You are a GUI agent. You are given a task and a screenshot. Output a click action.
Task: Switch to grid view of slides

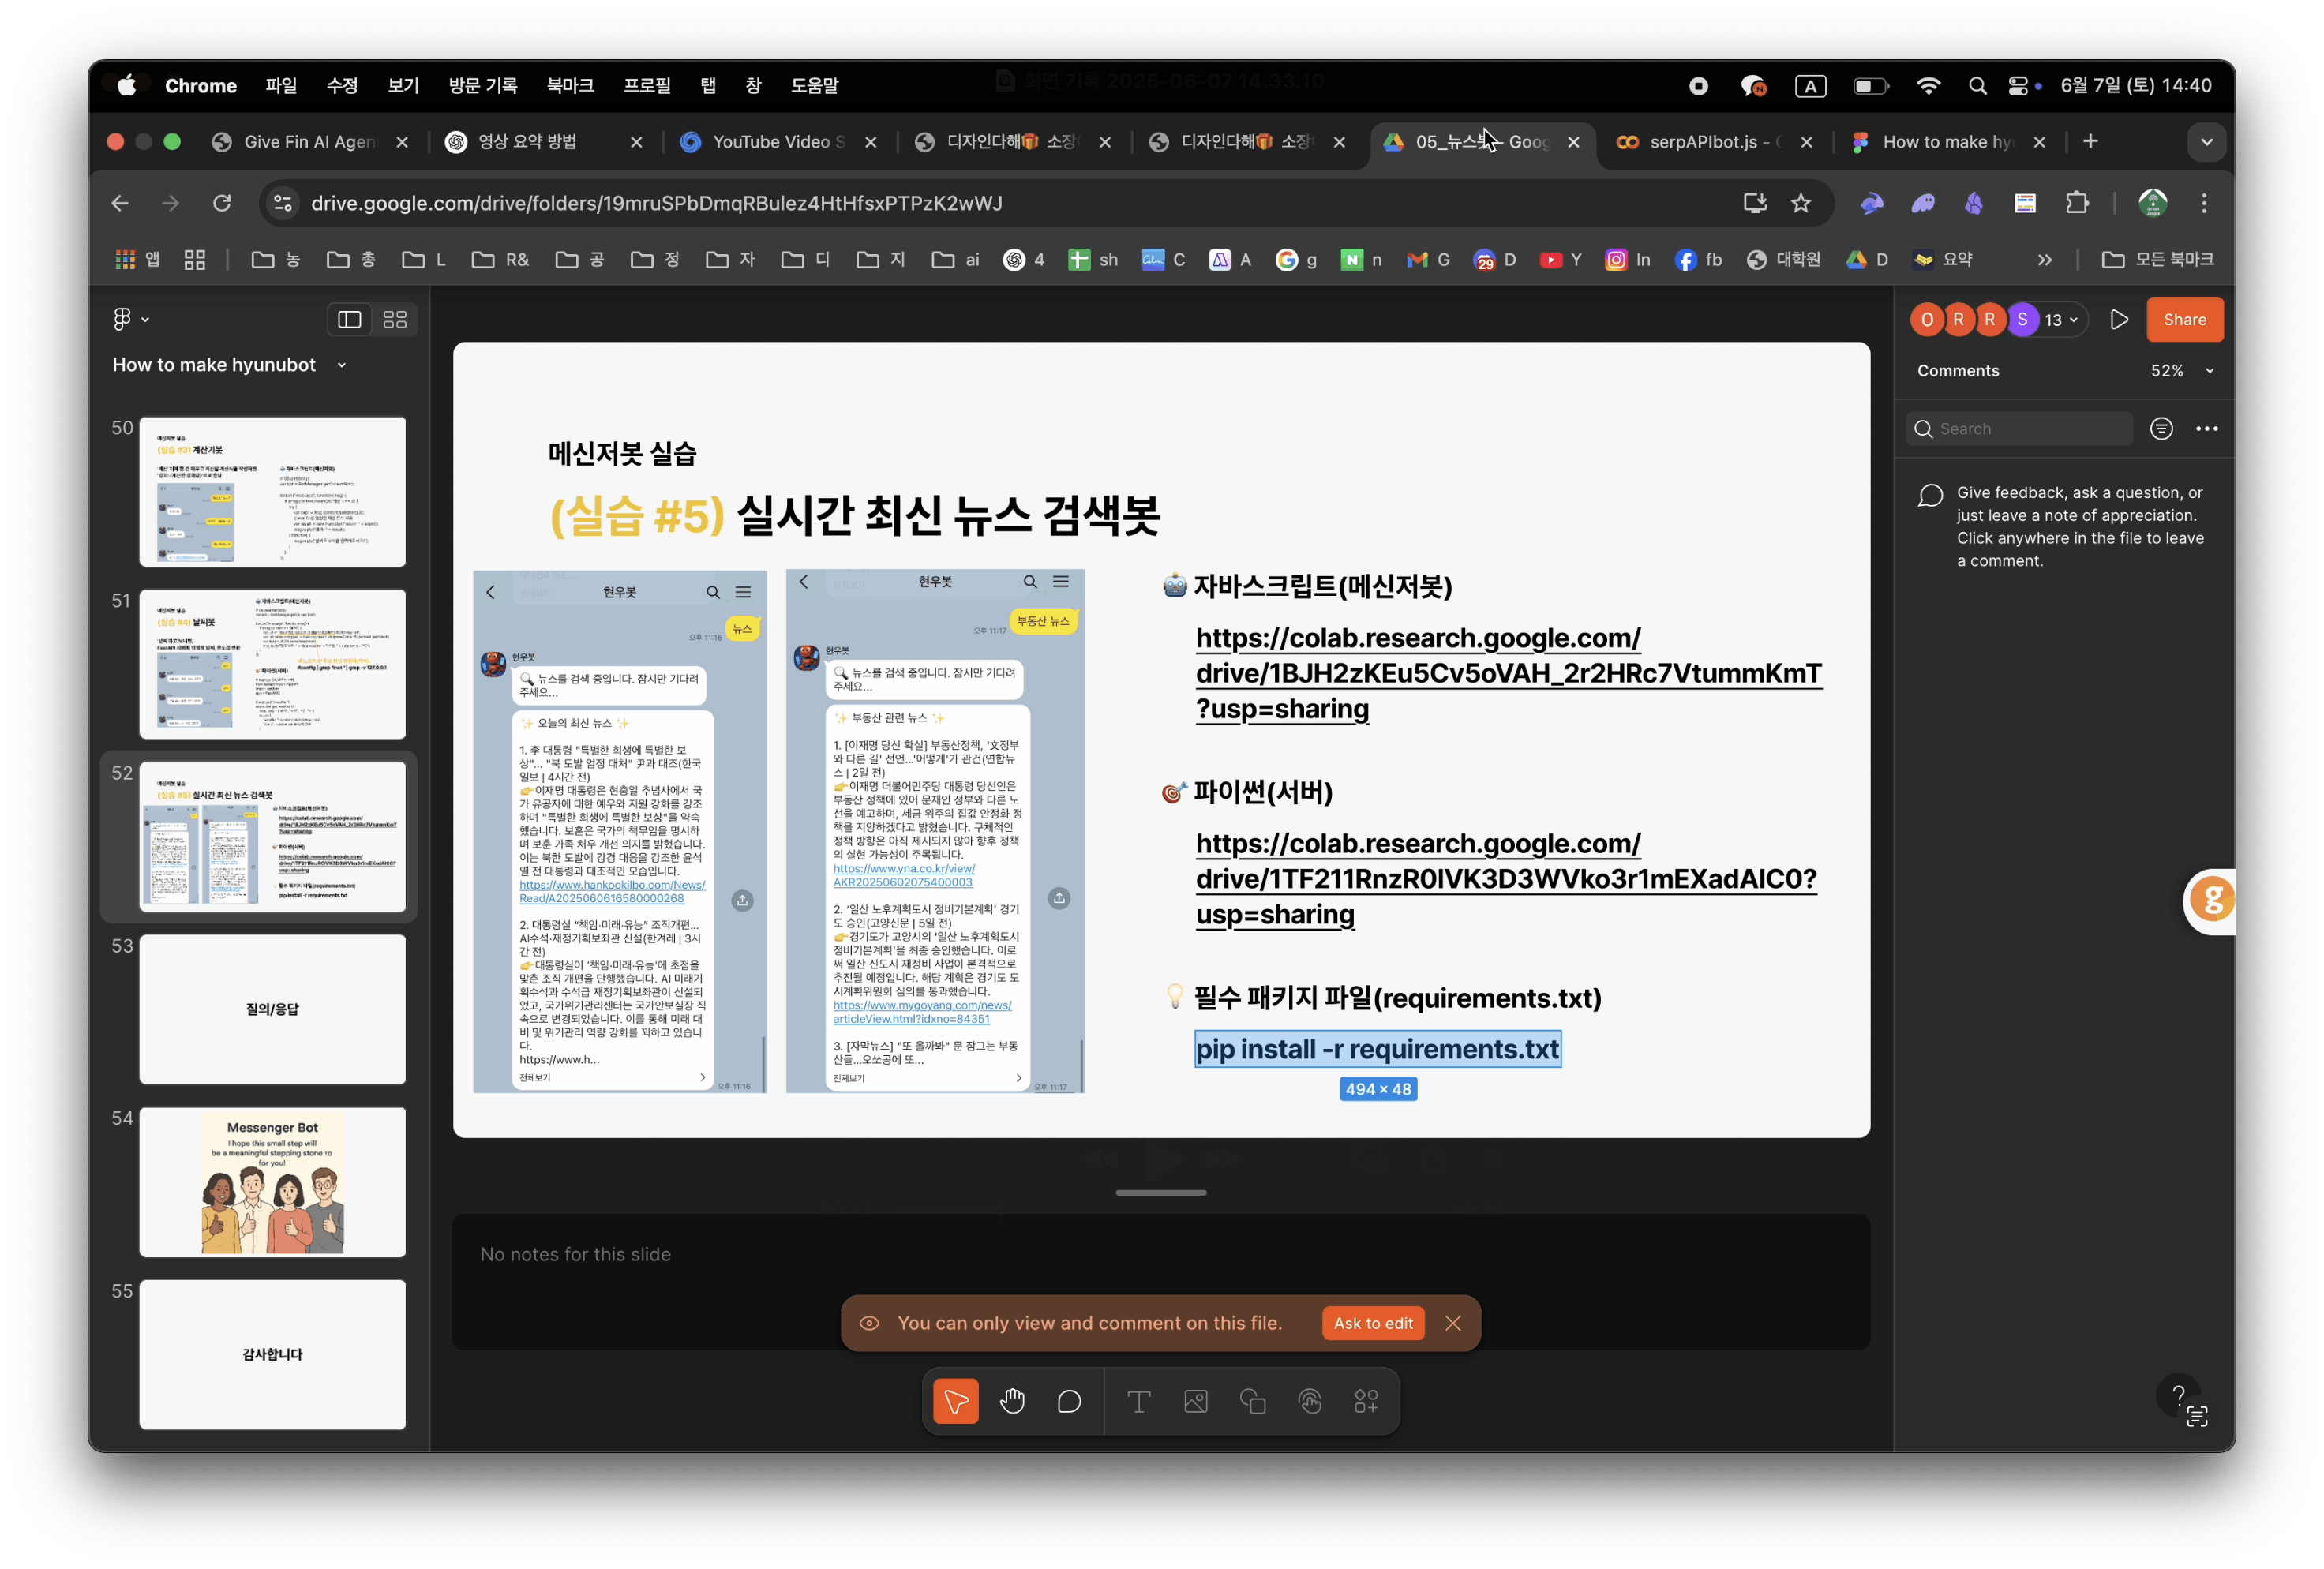pyautogui.click(x=395, y=319)
